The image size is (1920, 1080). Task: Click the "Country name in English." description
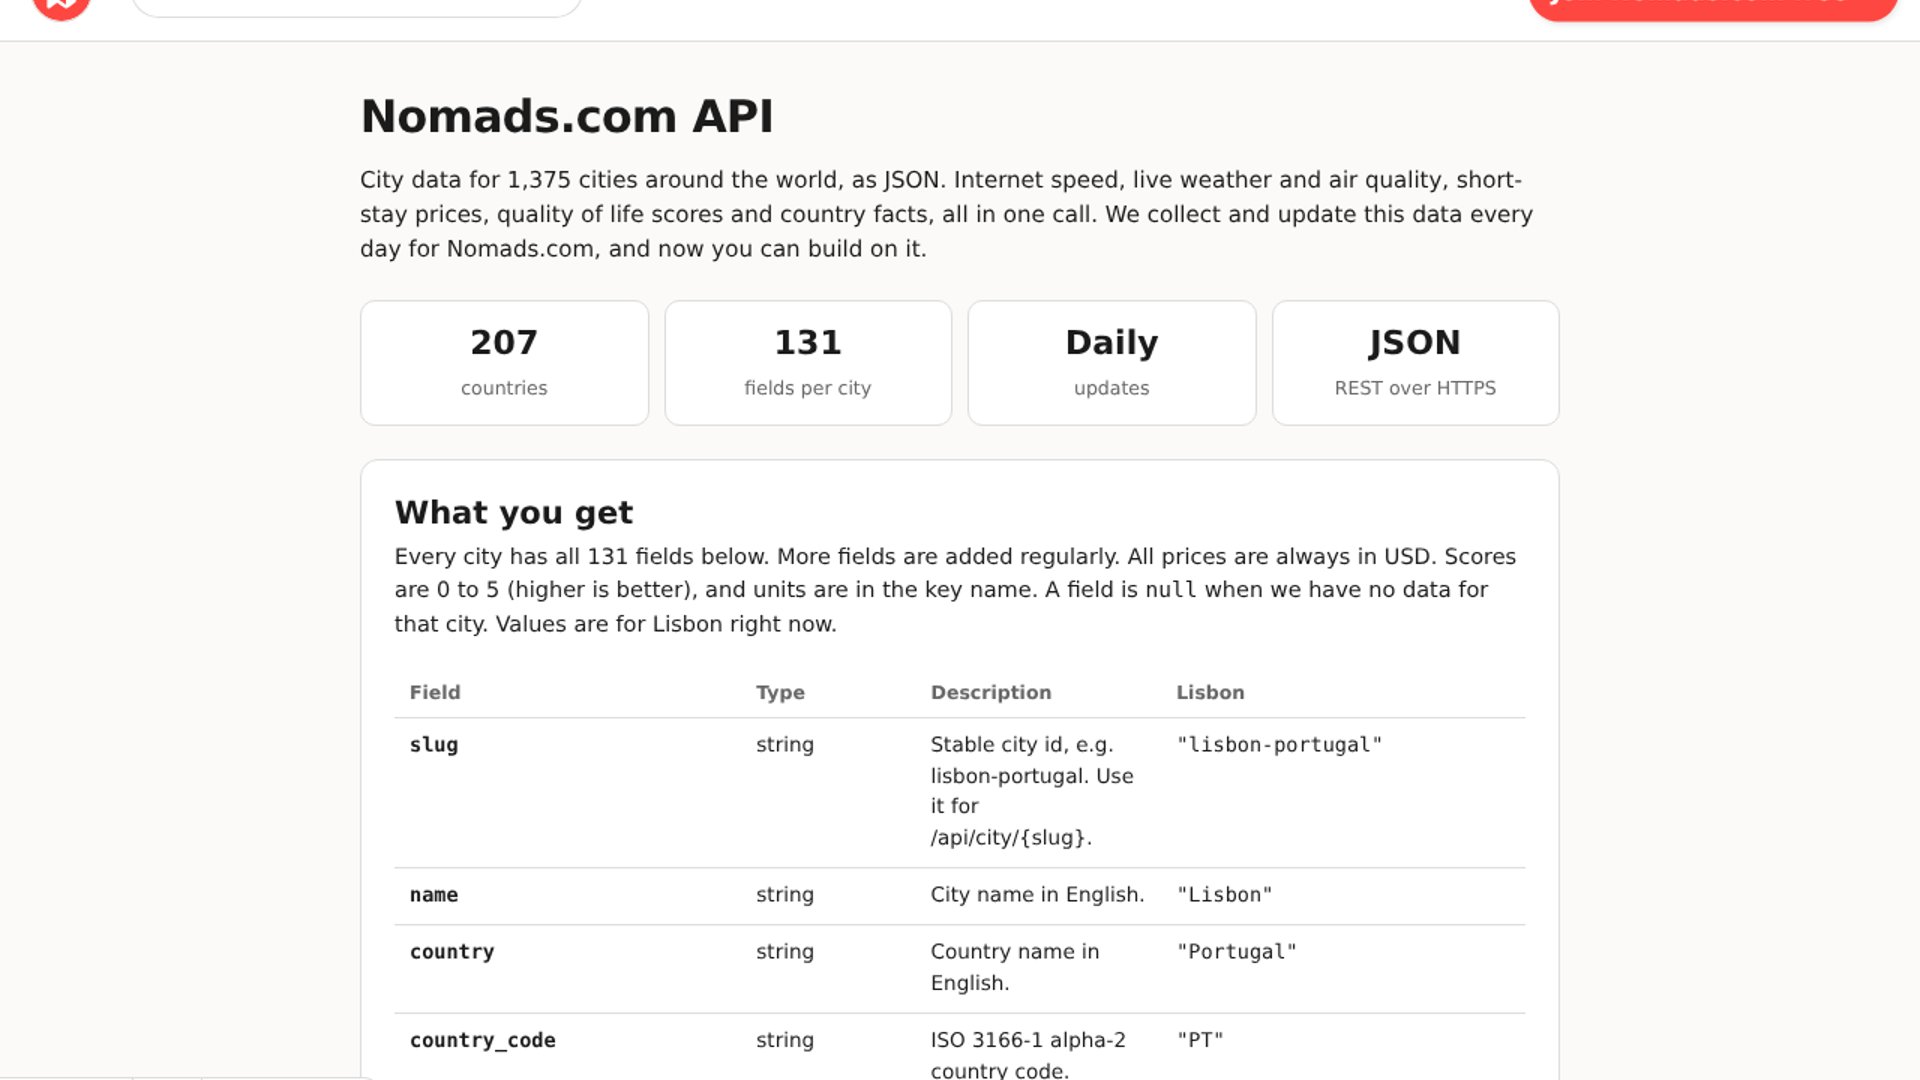1015,967
